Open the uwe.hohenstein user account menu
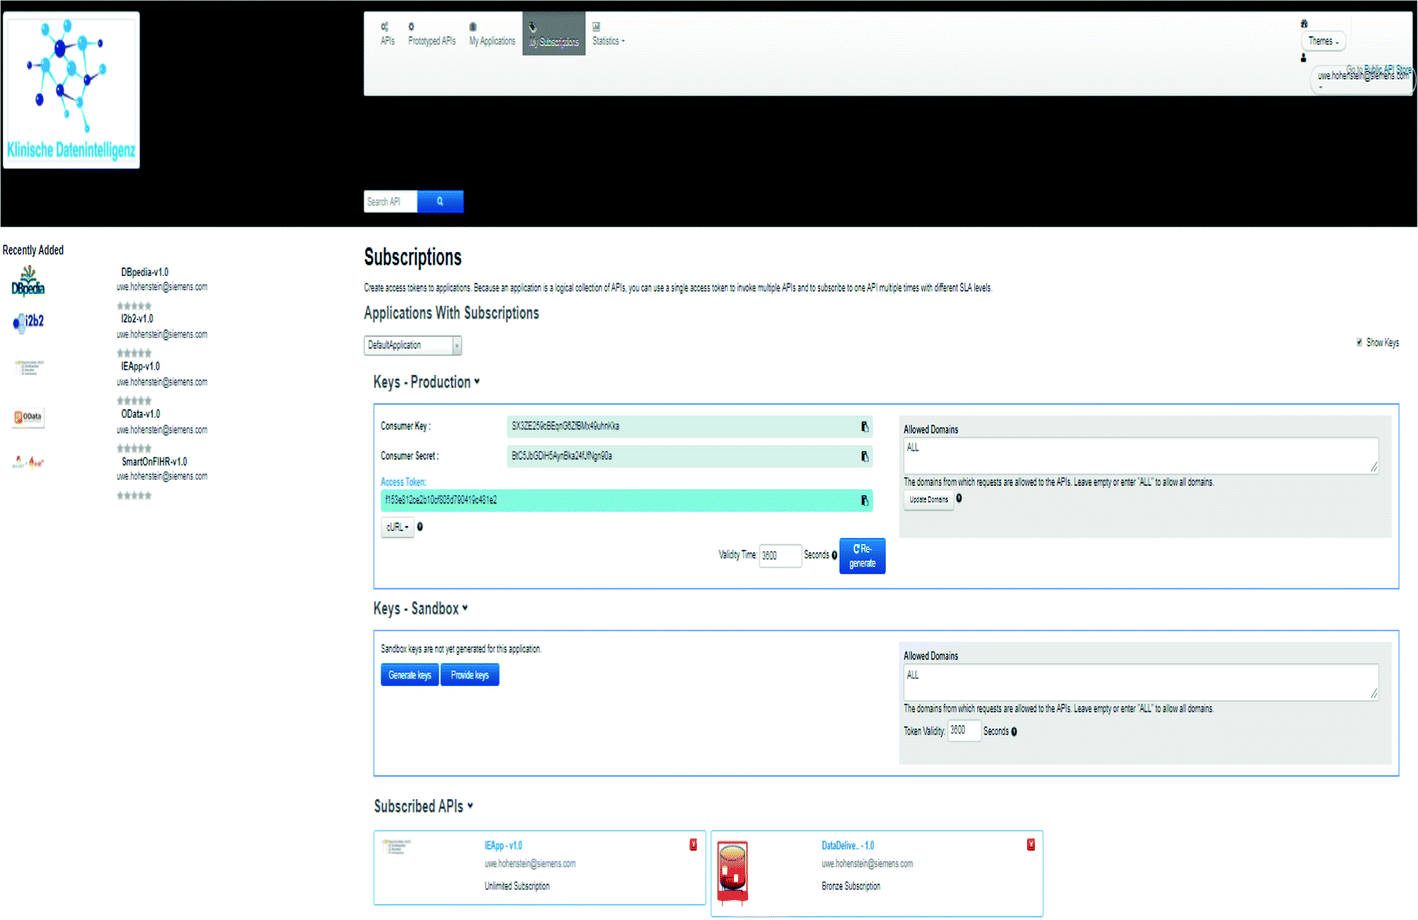Viewport: 1418px width, 920px height. [x=1362, y=78]
